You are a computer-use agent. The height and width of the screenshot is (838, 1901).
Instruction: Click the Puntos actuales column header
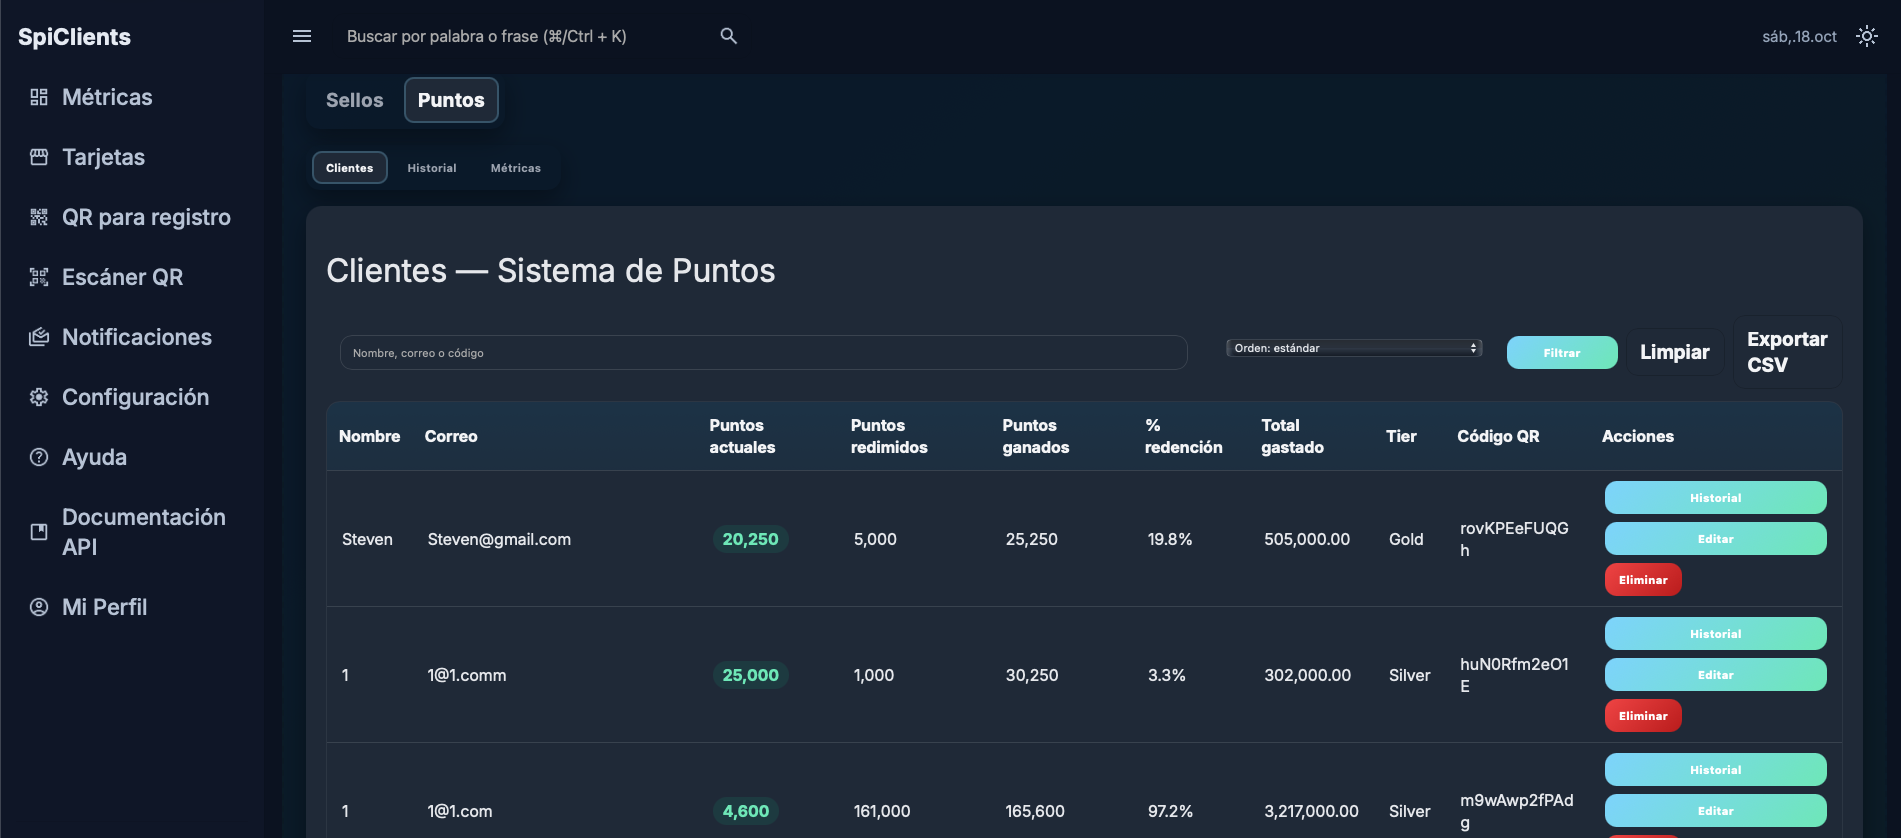click(x=742, y=436)
